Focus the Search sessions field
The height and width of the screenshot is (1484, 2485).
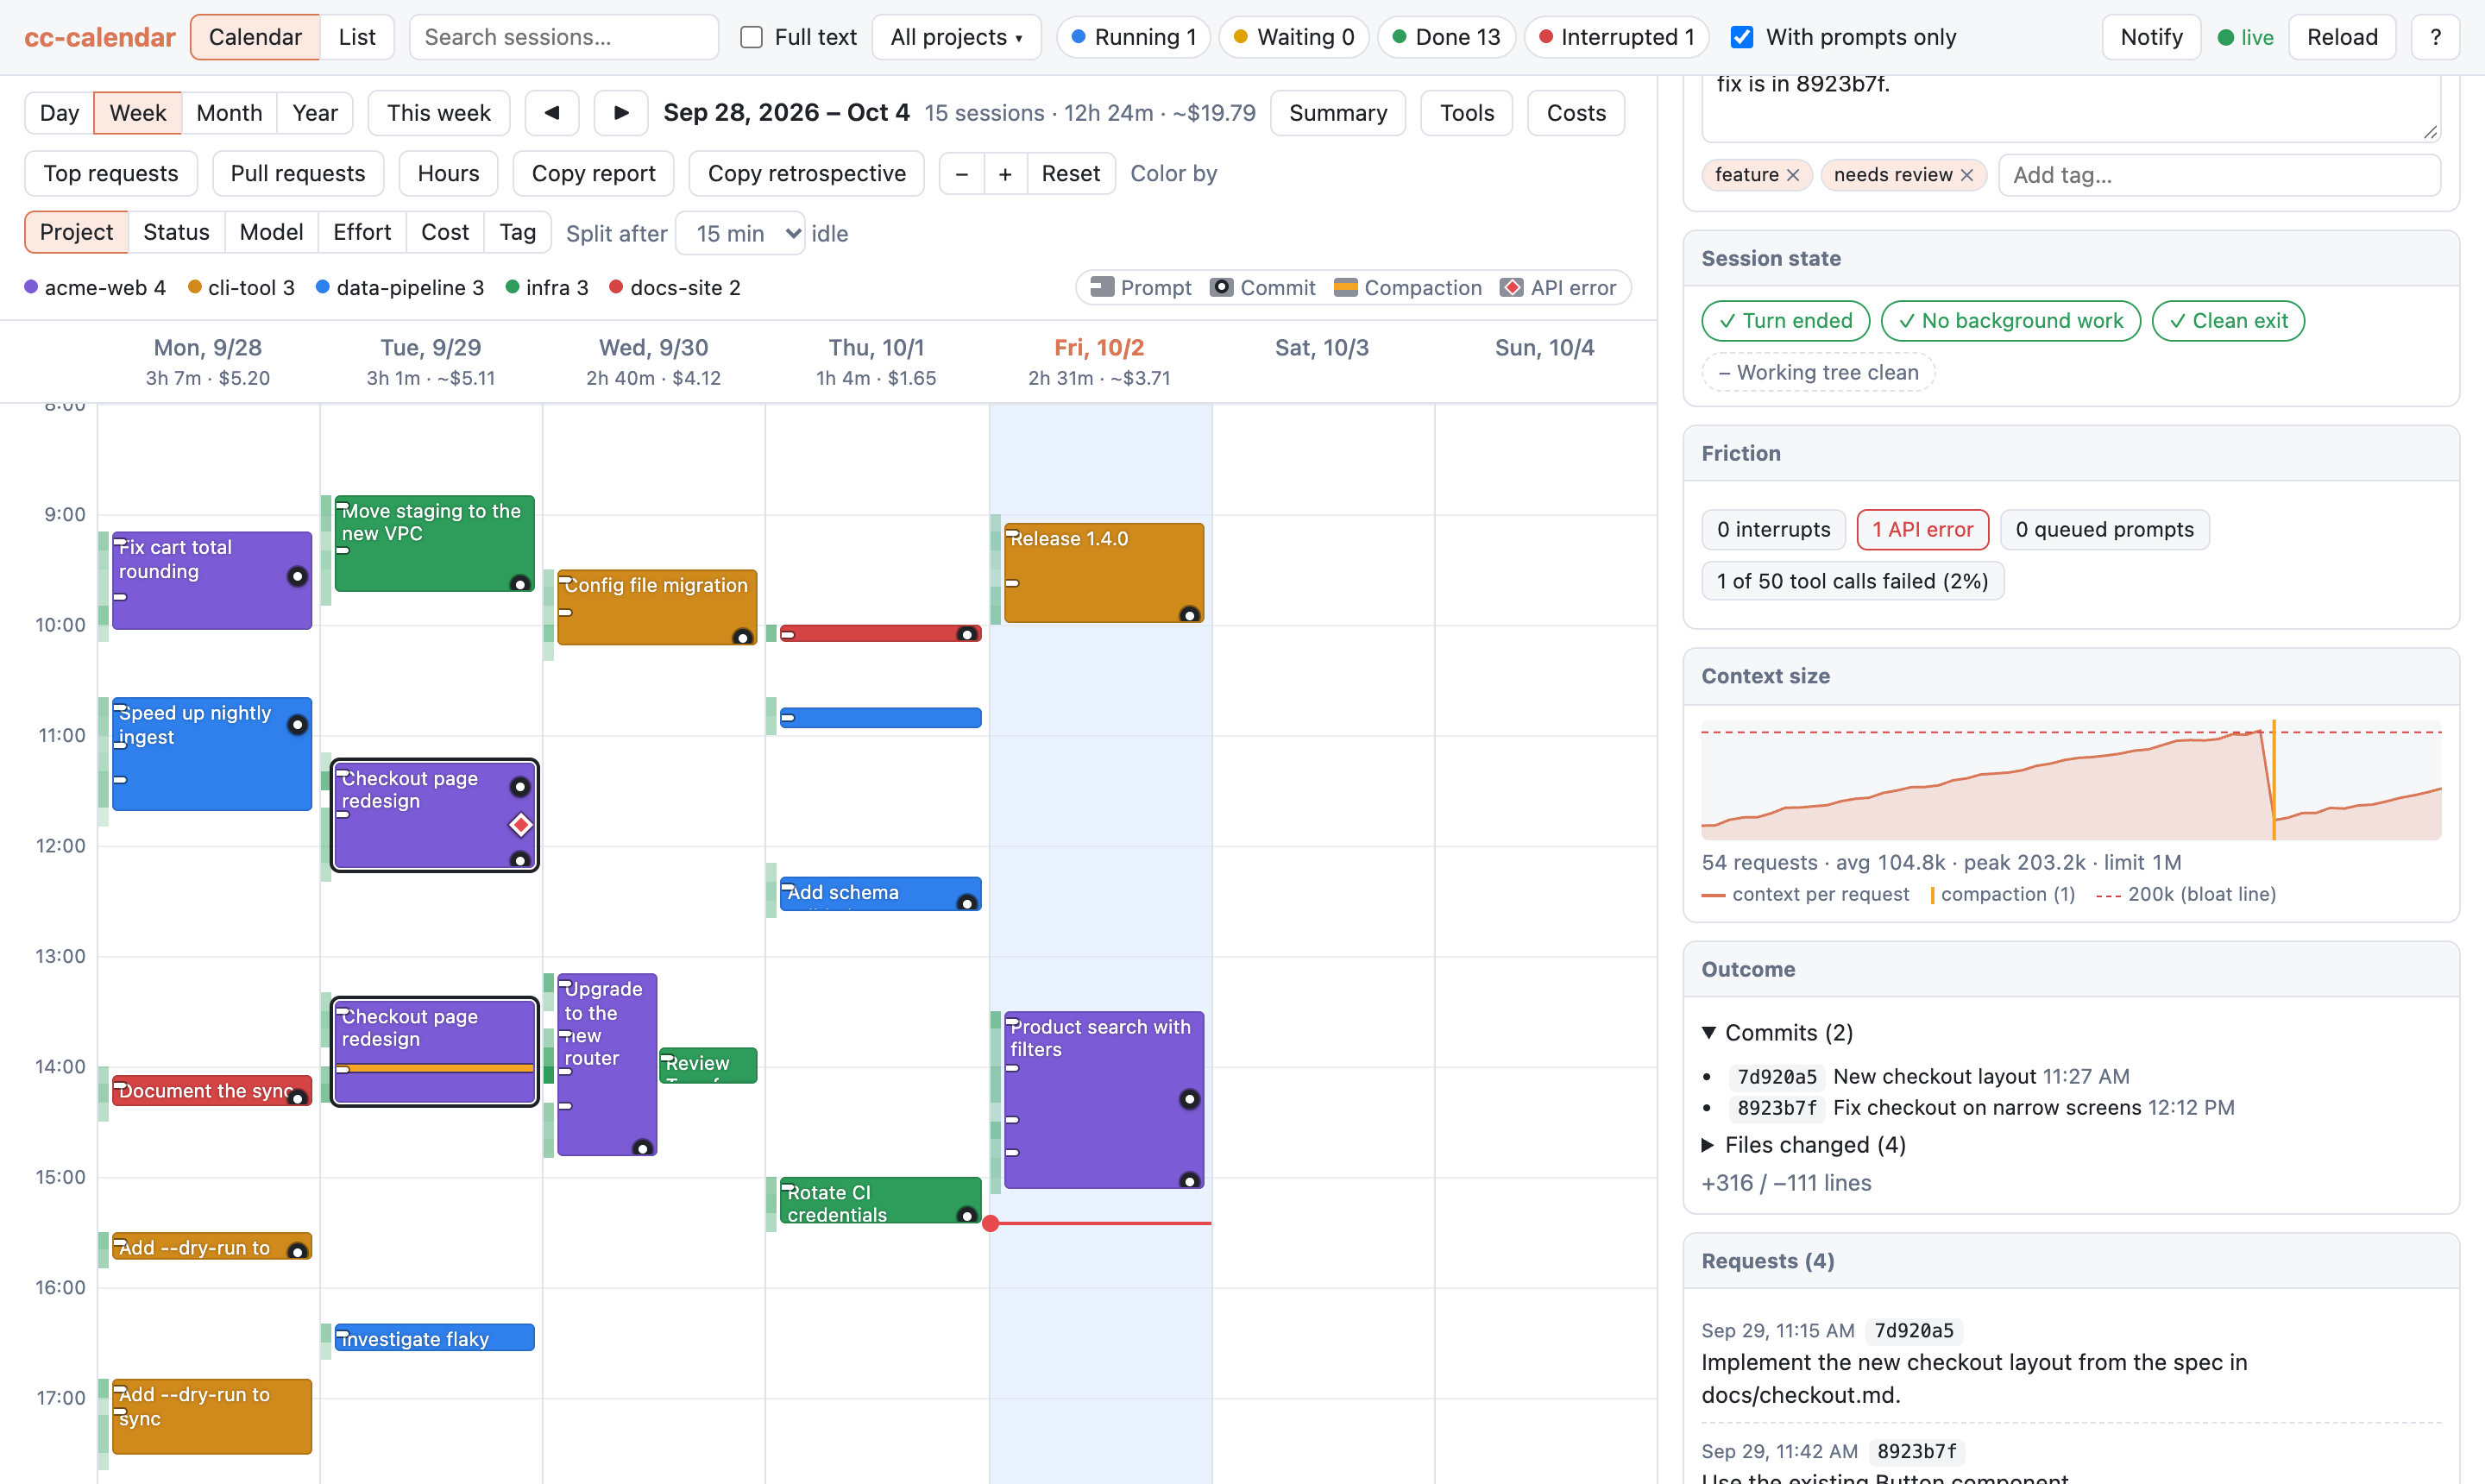[x=564, y=37]
